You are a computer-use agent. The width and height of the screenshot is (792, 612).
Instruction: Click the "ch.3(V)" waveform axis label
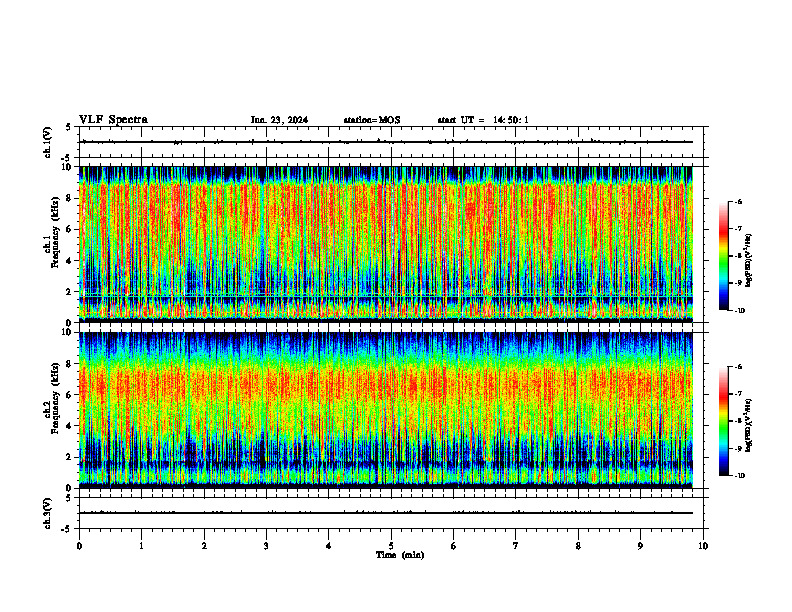48,513
